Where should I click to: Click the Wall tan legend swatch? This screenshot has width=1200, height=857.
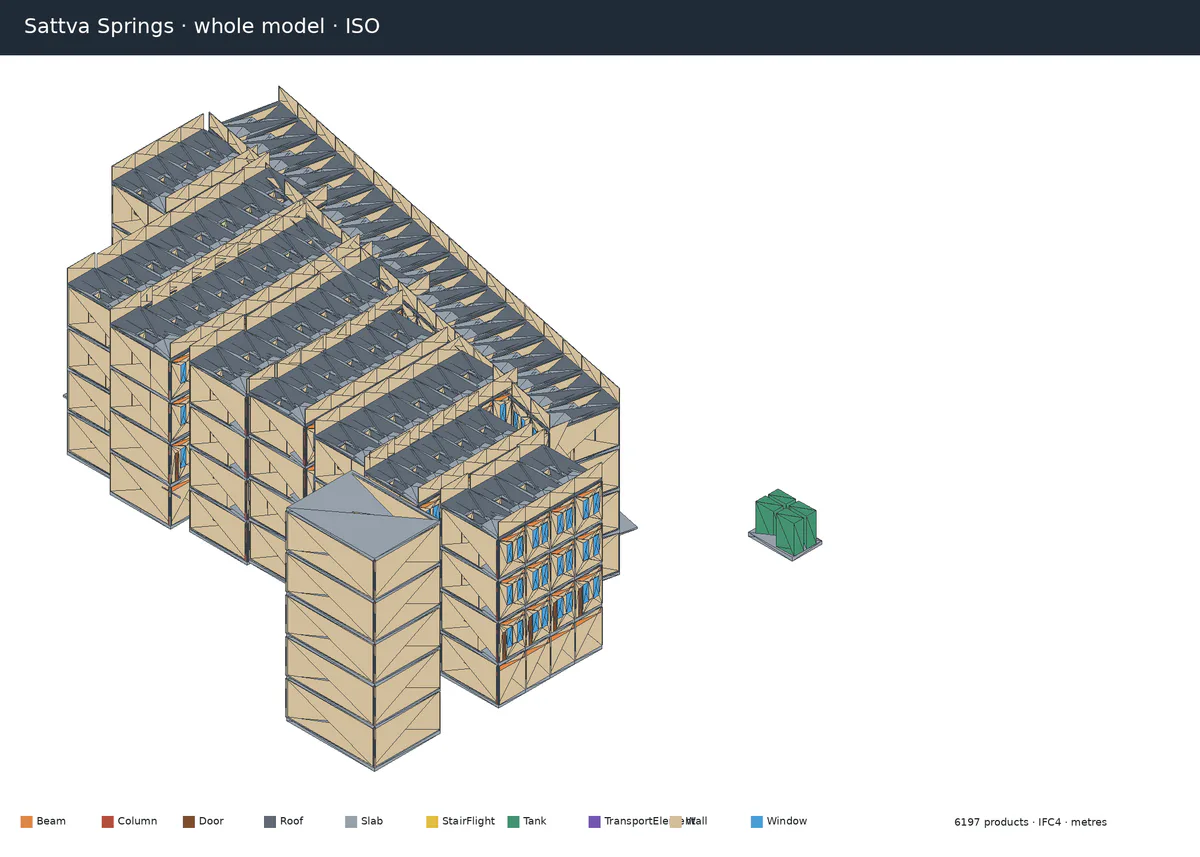(676, 822)
